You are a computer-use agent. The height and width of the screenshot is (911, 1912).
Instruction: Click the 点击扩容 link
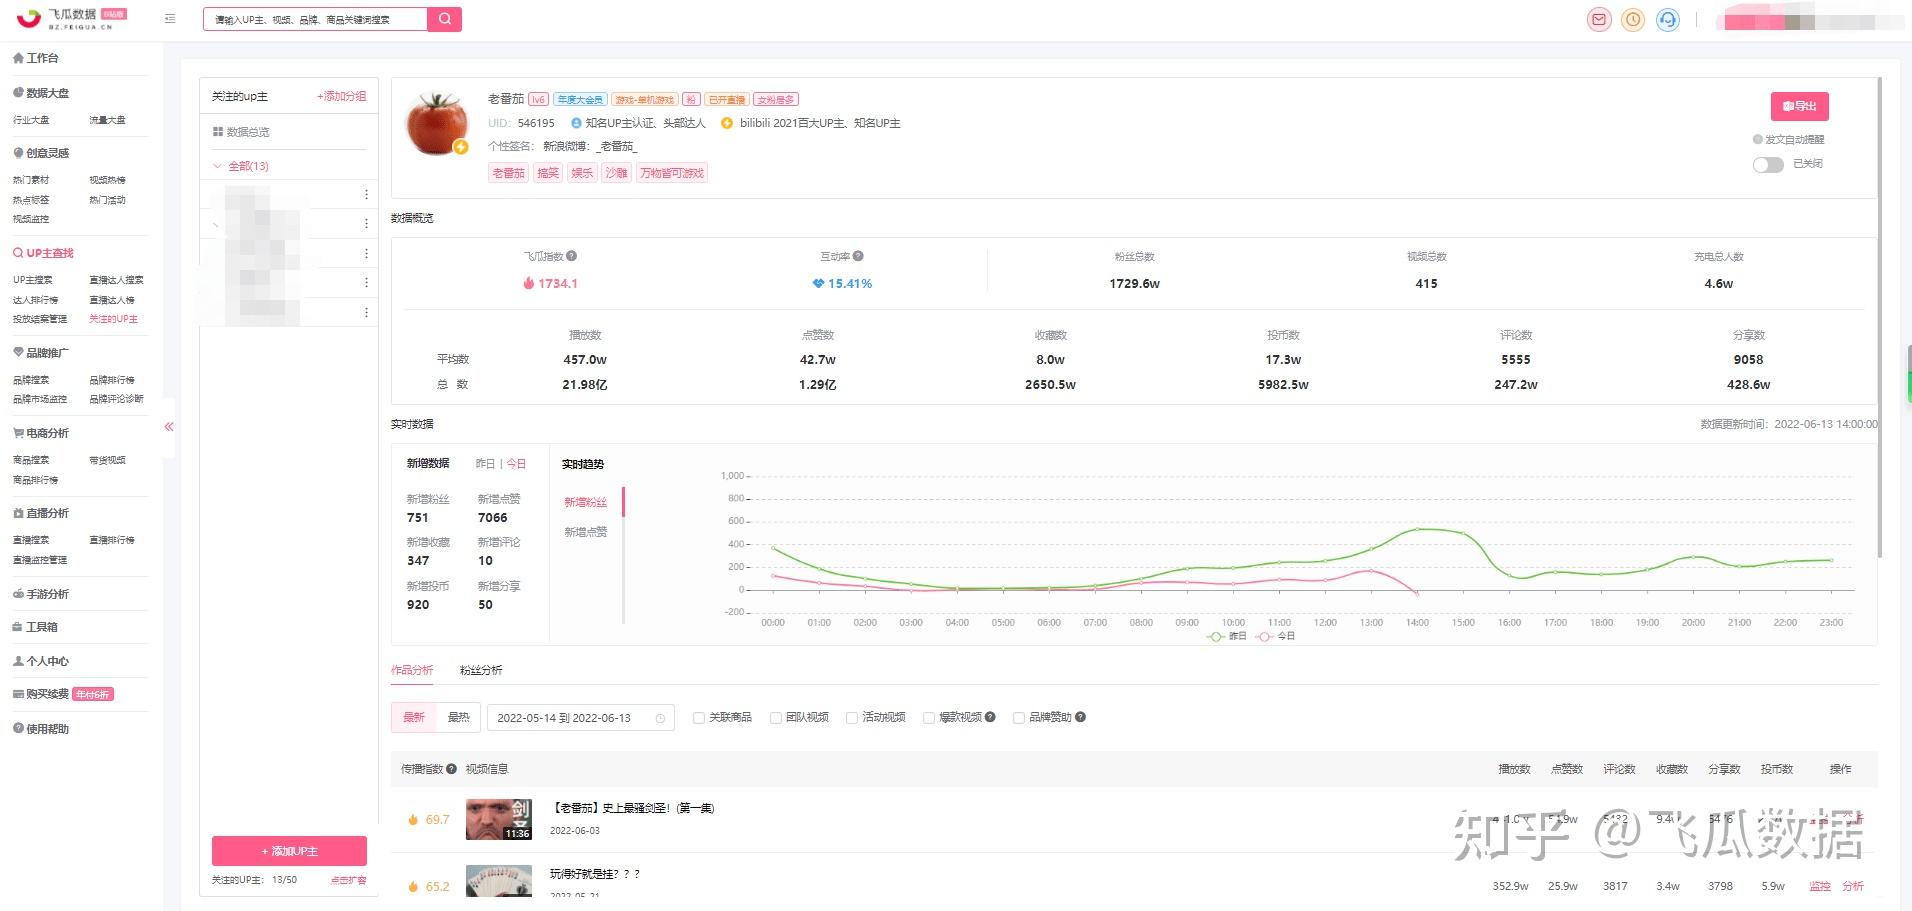[x=348, y=880]
